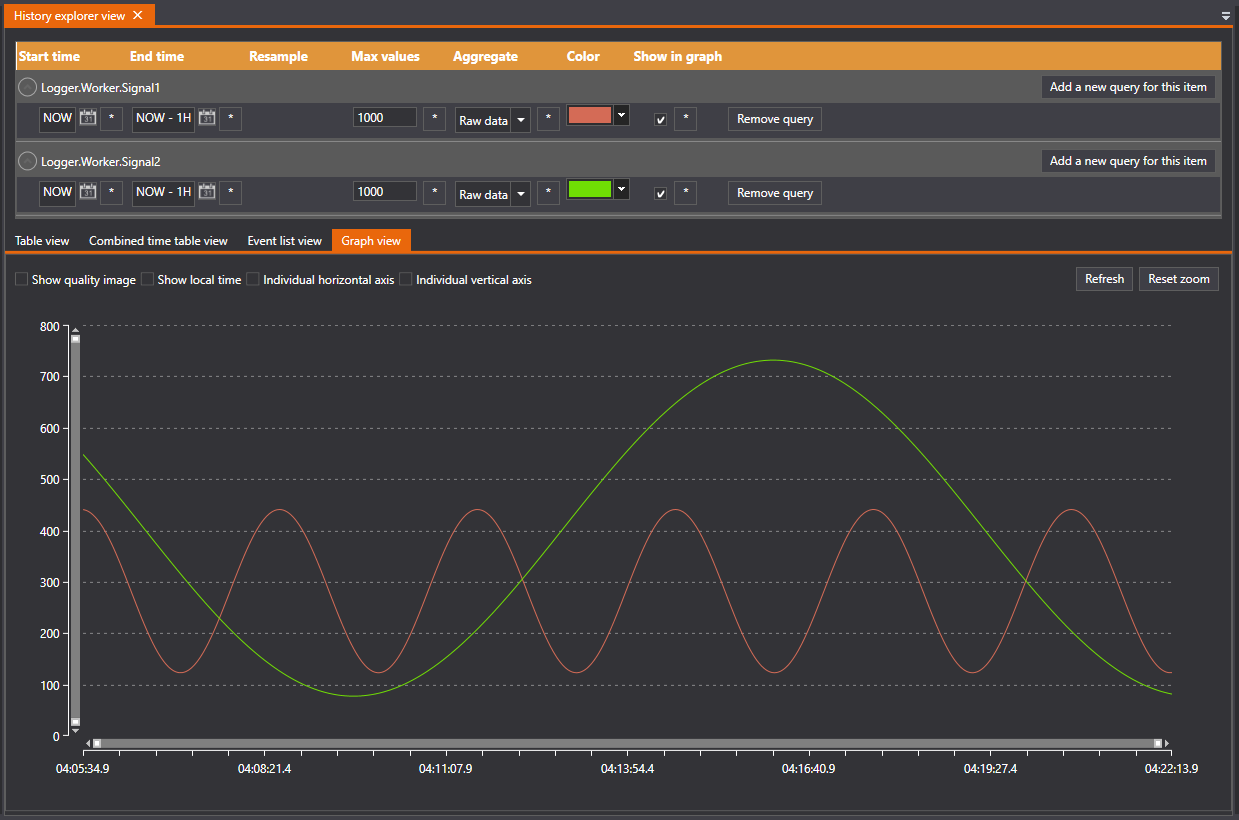1239x820 pixels.
Task: Remove query for Signal2
Action: pyautogui.click(x=774, y=193)
